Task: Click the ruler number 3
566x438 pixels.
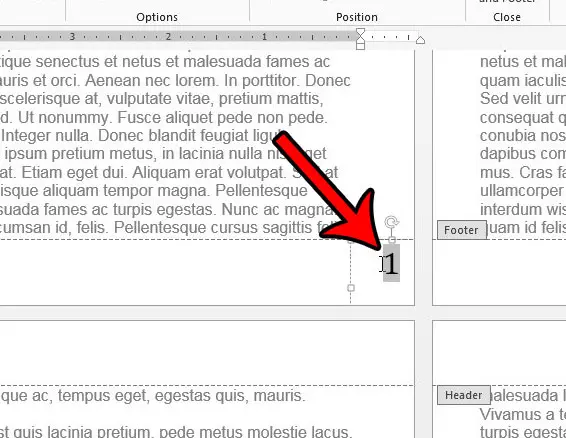Action: [72, 36]
